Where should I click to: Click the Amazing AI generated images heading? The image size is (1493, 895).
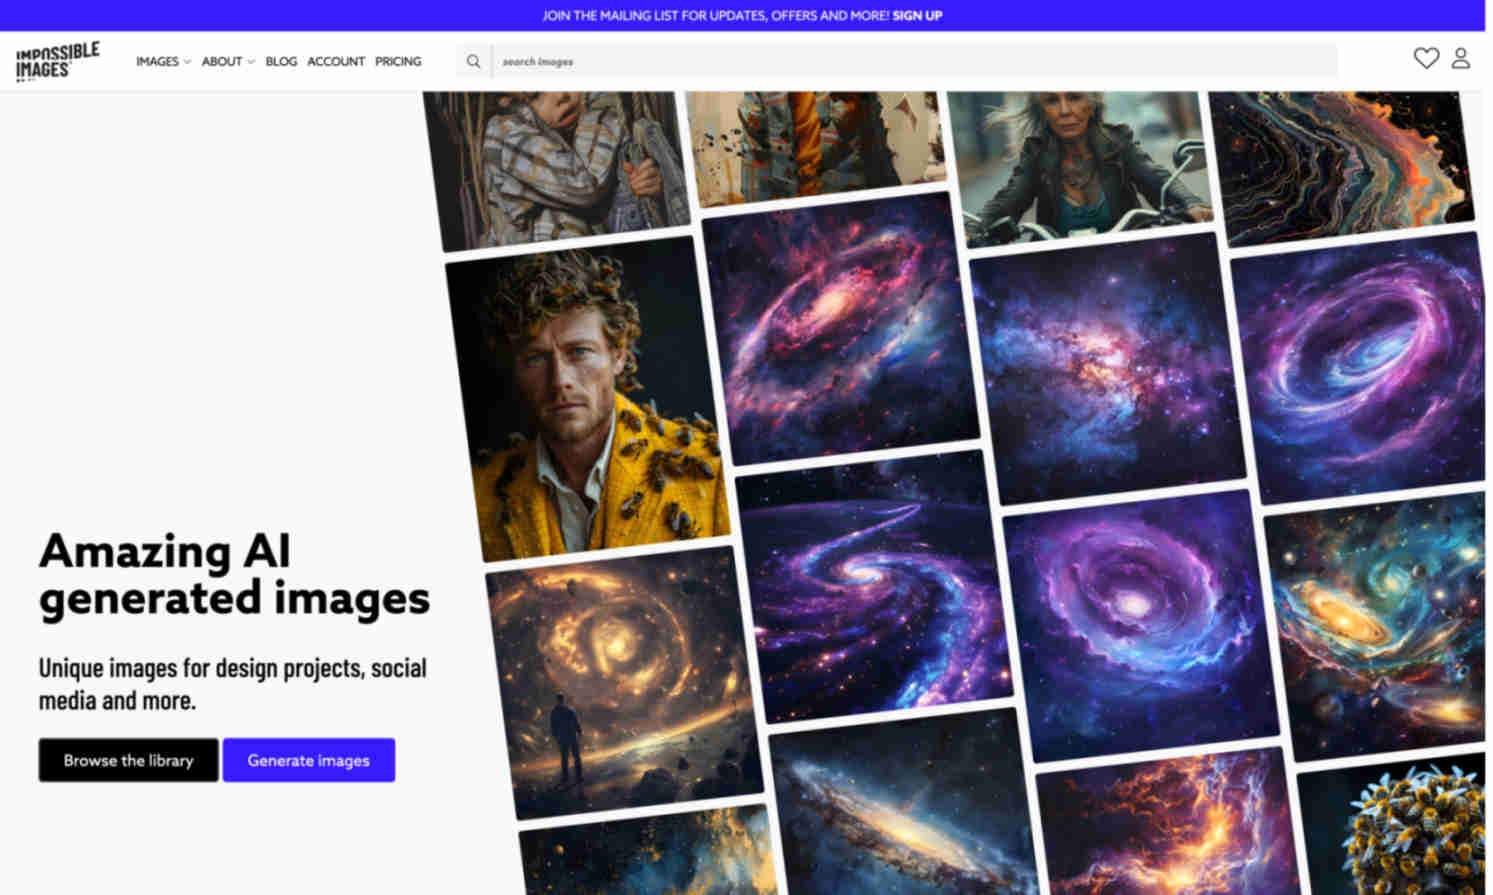(x=234, y=575)
